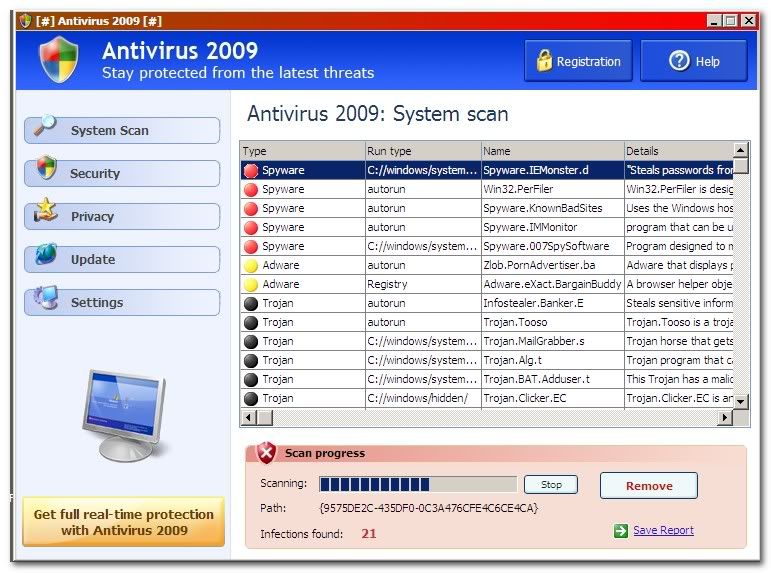Click the shield icon beside Security
This screenshot has height=573, width=771.
click(46, 168)
